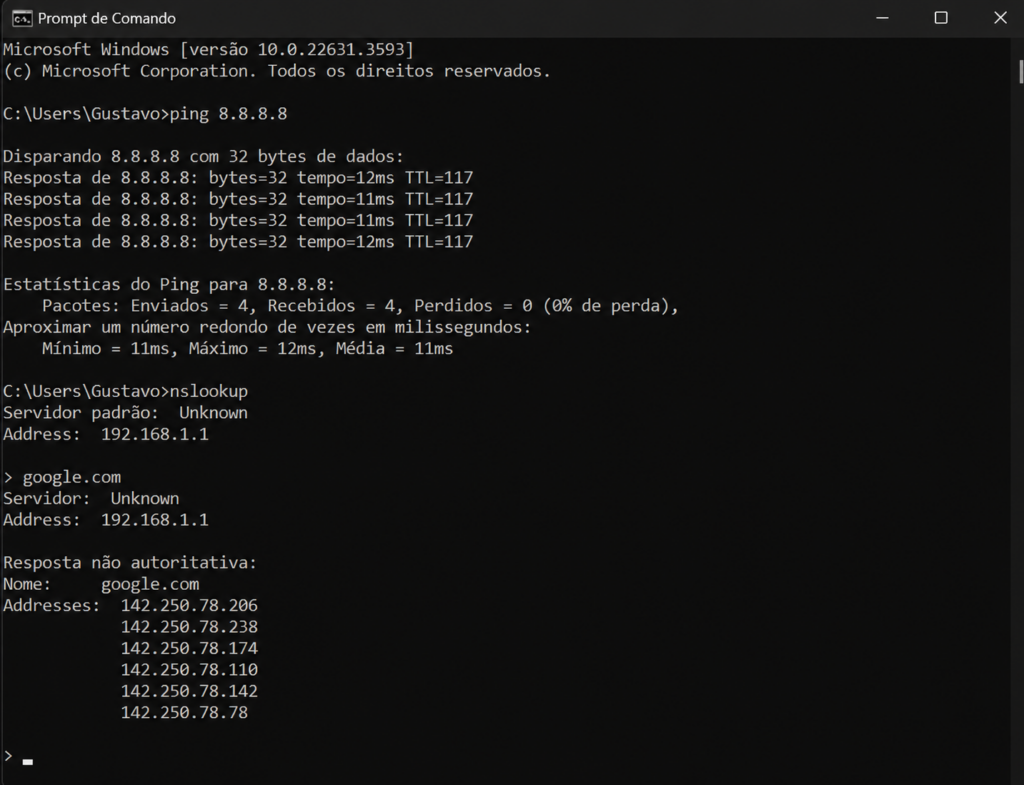Click the 'Prompt de Comando' window title text
The width and height of the screenshot is (1024, 785).
pos(106,18)
